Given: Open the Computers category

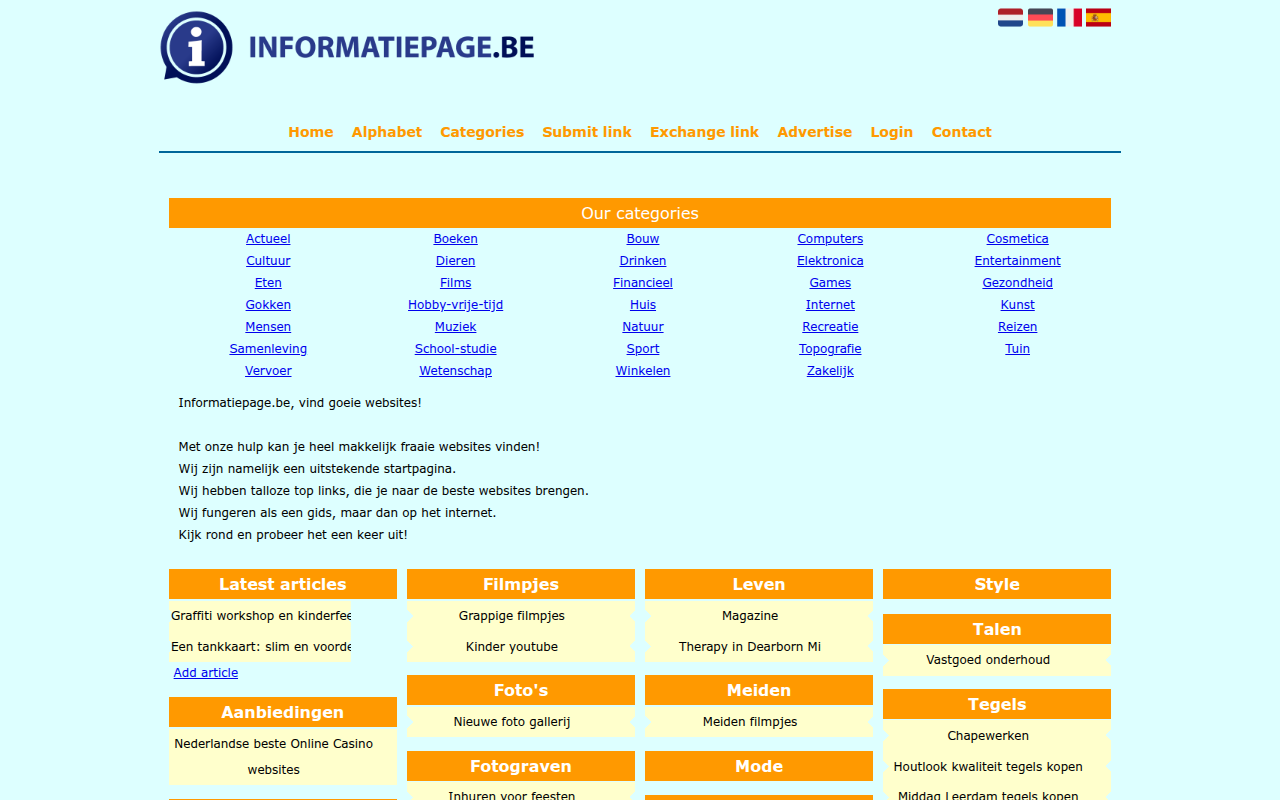Looking at the screenshot, I should (830, 239).
